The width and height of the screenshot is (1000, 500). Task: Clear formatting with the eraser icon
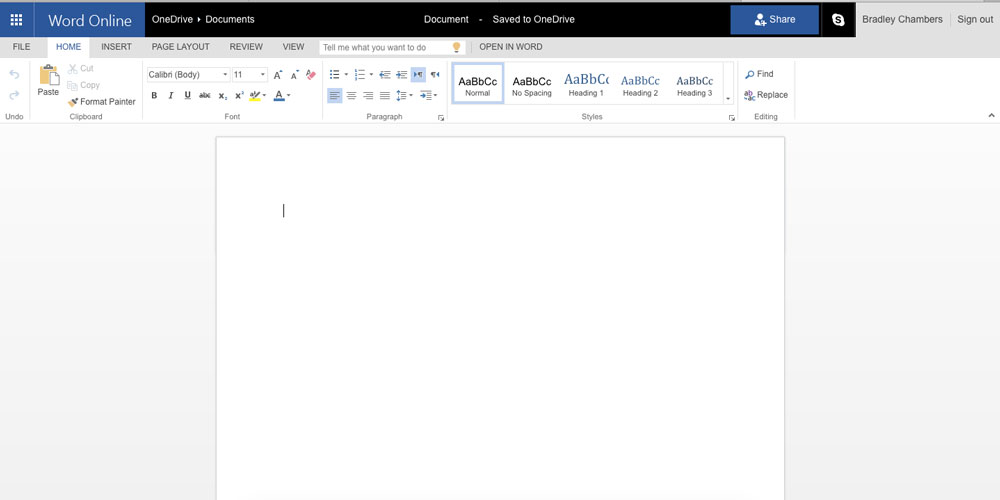coord(311,75)
